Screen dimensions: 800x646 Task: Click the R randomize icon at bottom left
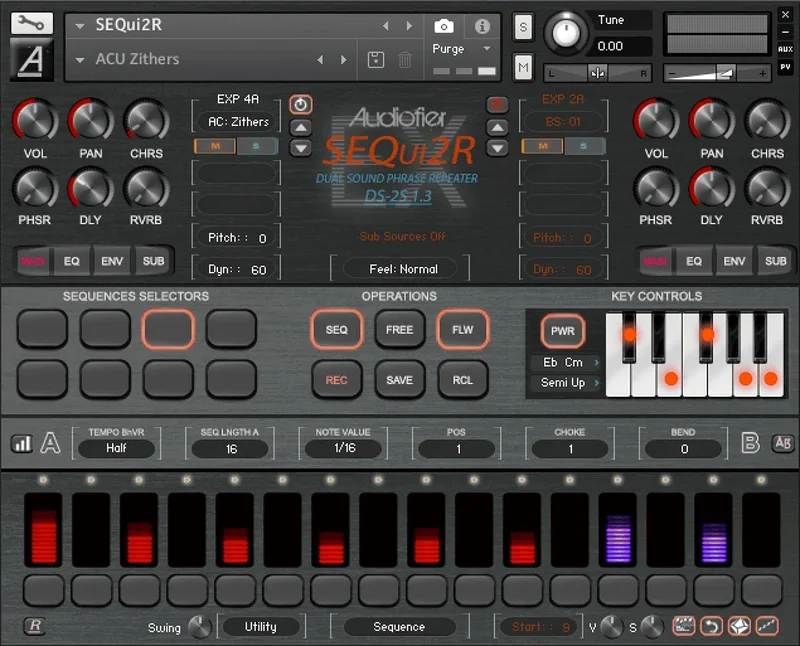click(35, 626)
